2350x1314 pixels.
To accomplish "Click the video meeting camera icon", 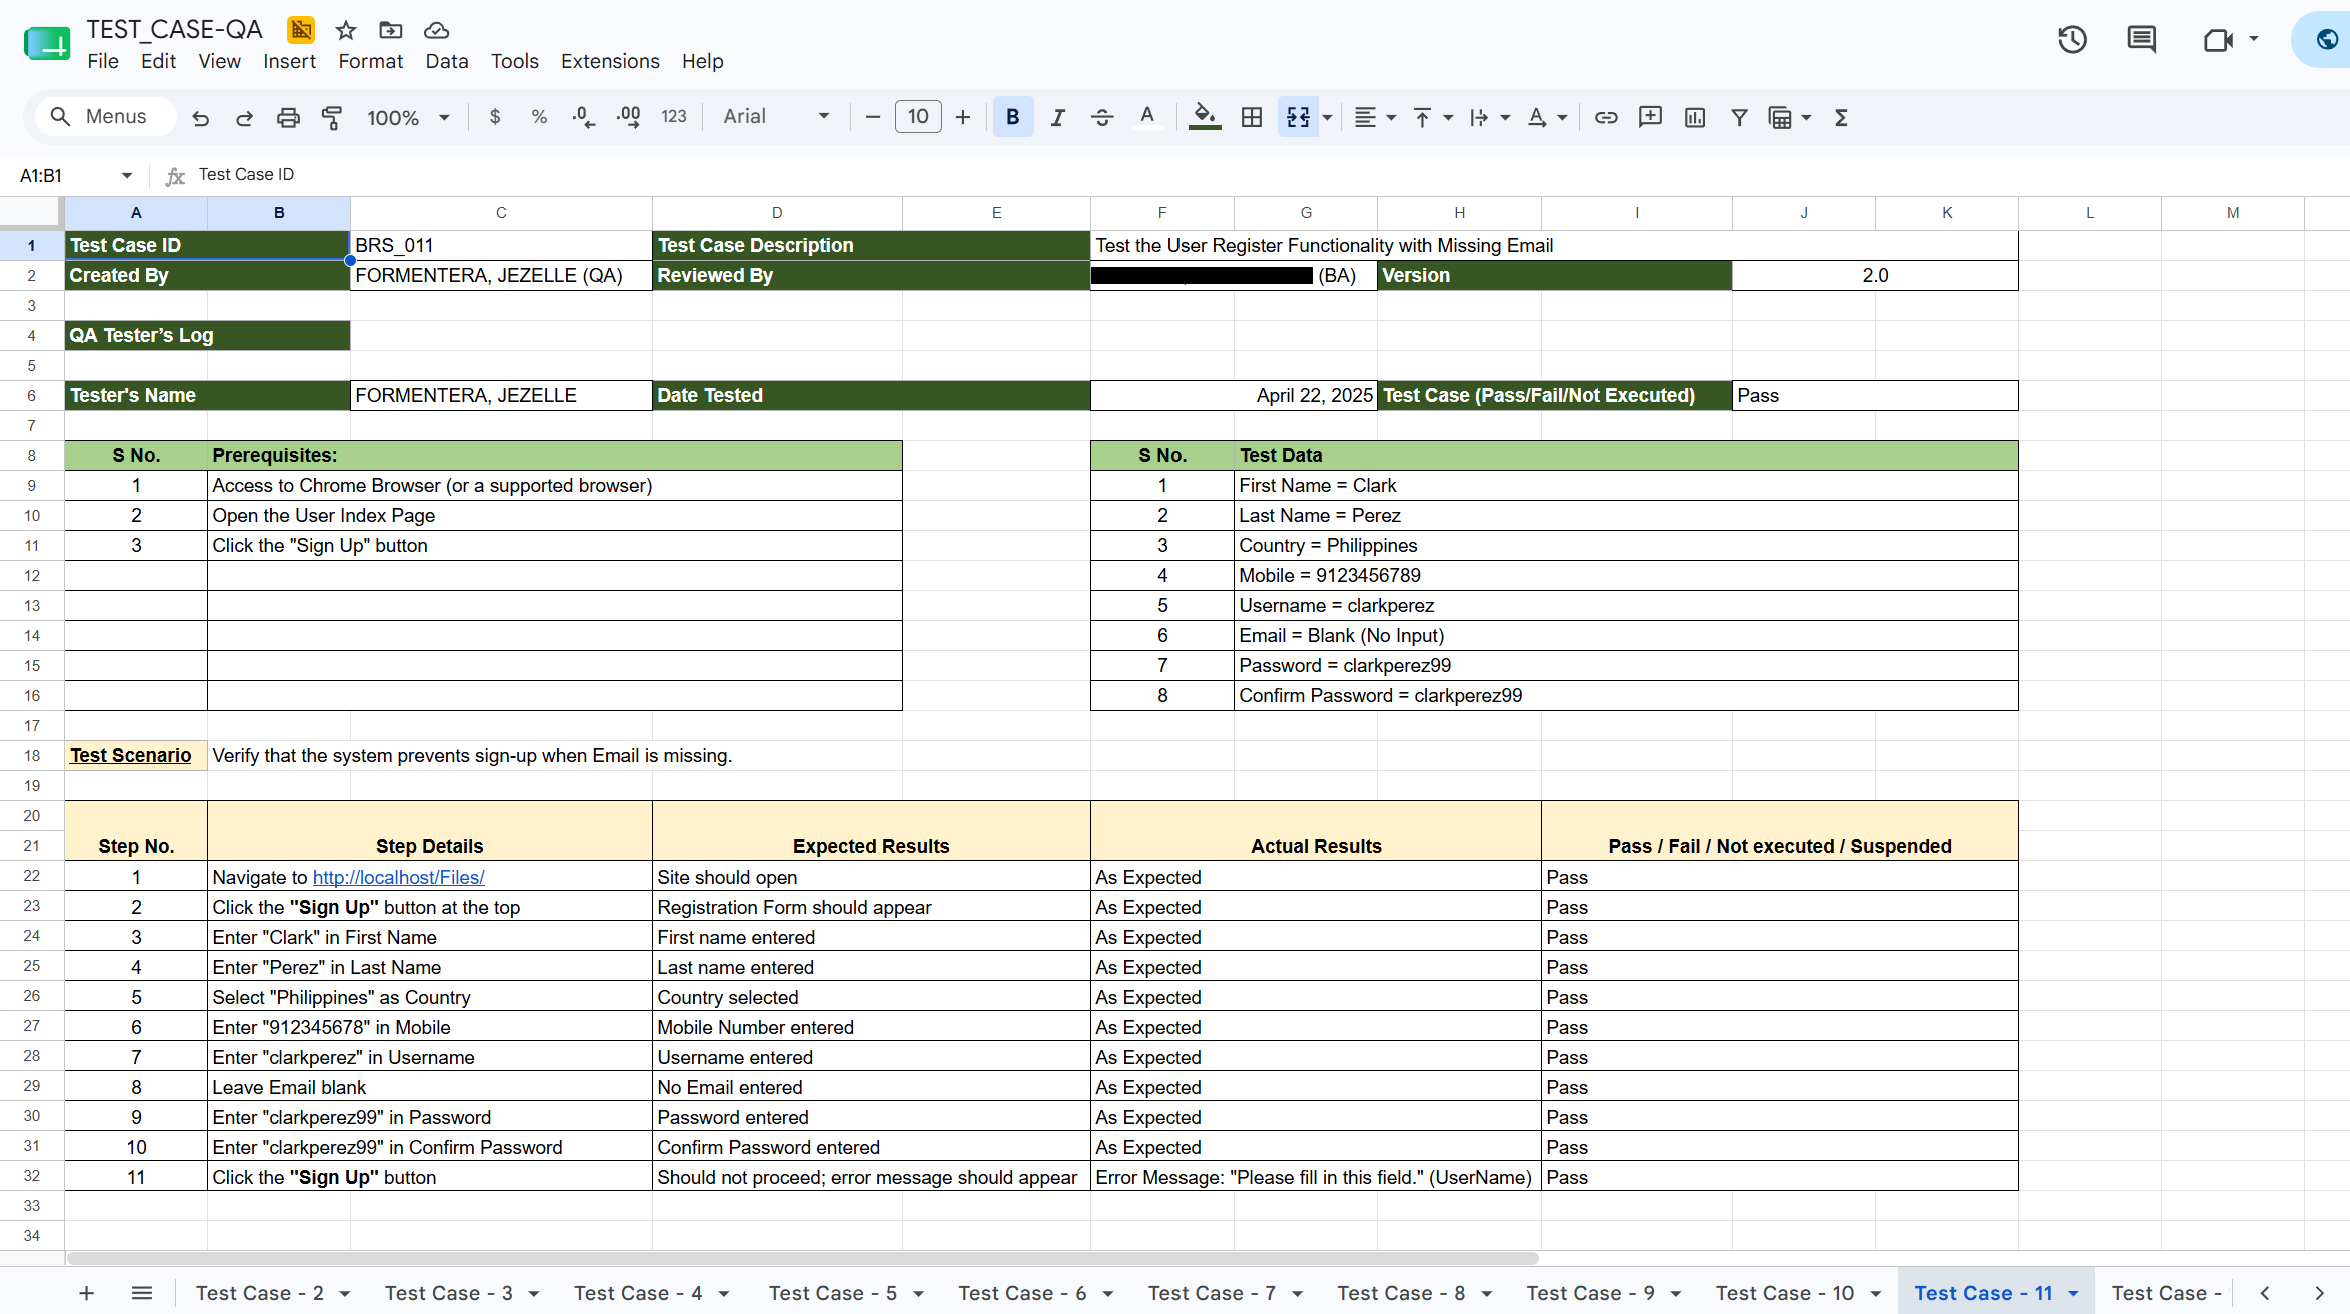I will tap(2219, 40).
